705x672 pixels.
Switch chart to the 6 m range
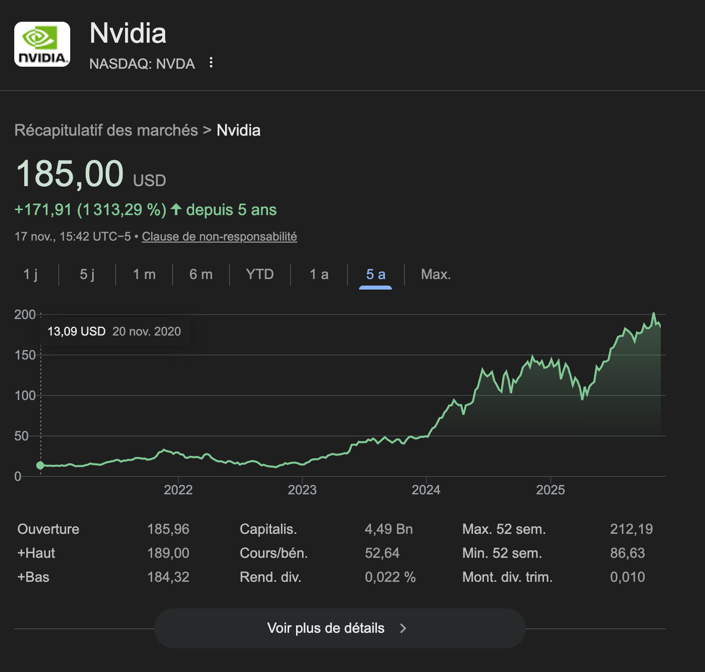201,274
